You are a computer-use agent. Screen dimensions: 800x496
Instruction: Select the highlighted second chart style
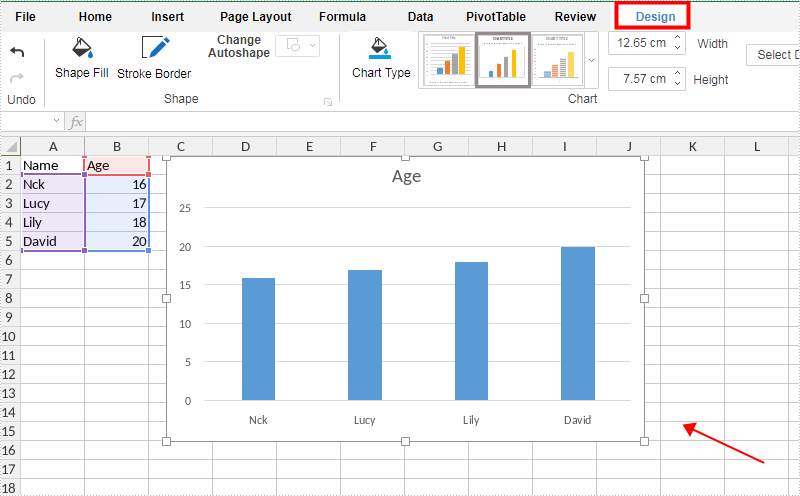[503, 60]
